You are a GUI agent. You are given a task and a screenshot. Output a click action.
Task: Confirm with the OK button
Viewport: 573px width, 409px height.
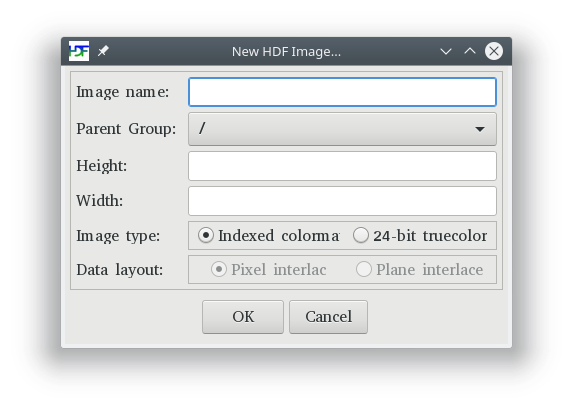[243, 317]
